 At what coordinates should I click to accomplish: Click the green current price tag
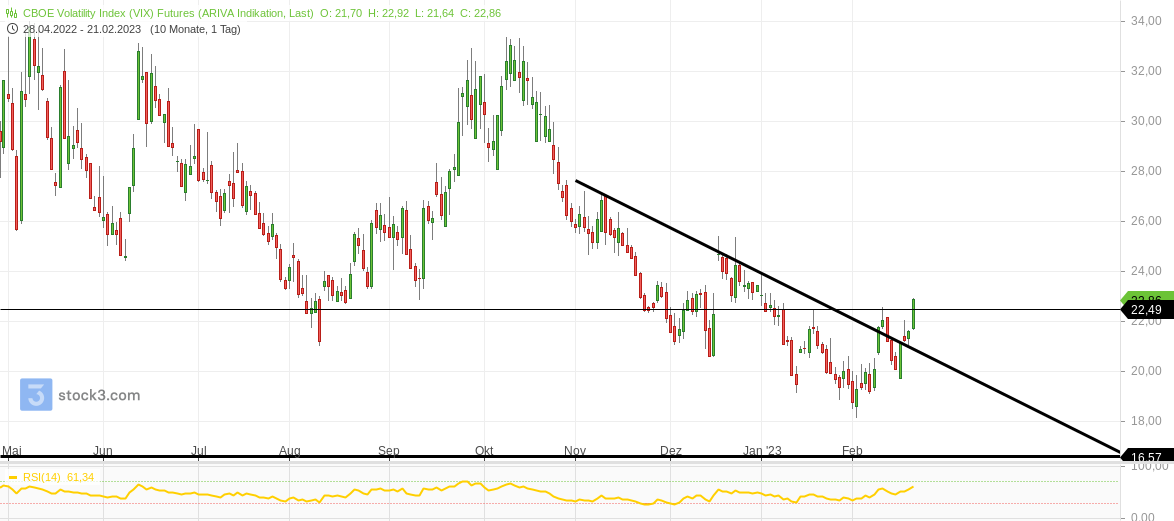(1146, 296)
